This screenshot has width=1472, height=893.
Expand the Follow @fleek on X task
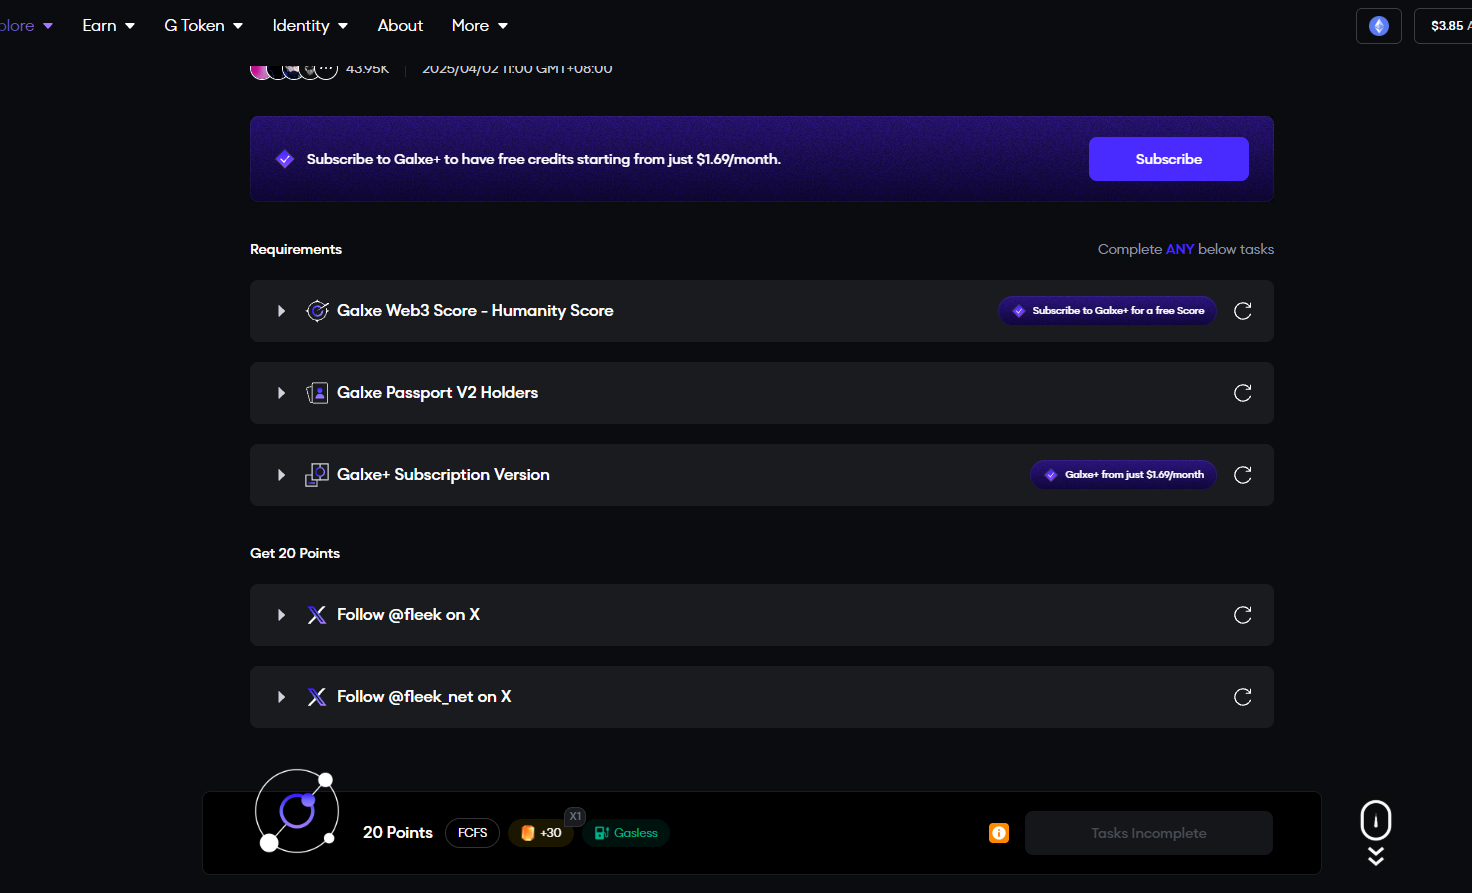281,615
